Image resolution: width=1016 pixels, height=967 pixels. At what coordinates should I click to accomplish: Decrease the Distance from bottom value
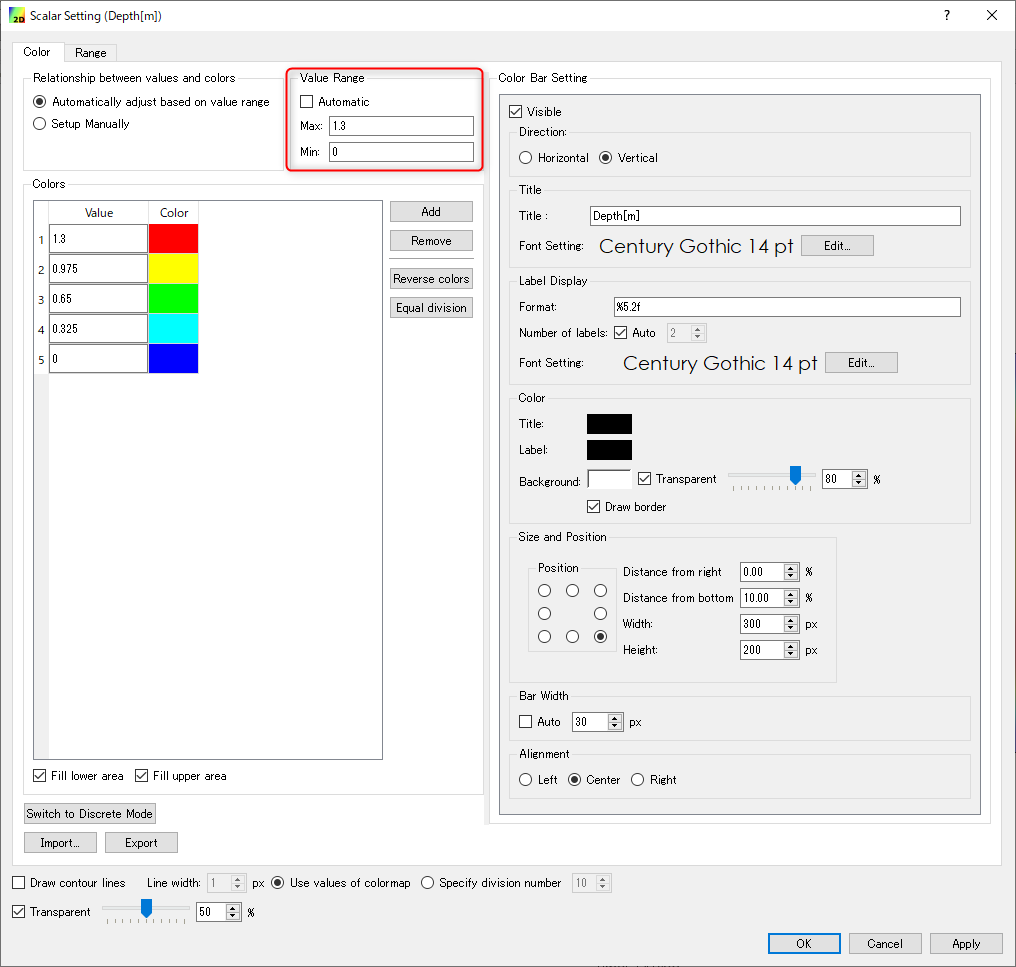tap(792, 602)
